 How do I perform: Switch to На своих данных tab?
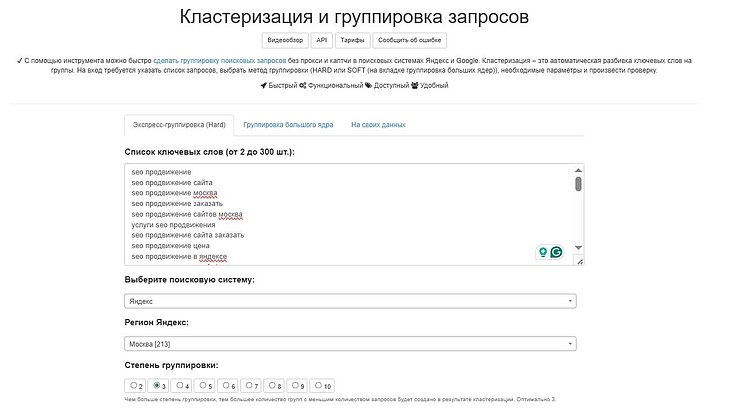click(x=378, y=125)
